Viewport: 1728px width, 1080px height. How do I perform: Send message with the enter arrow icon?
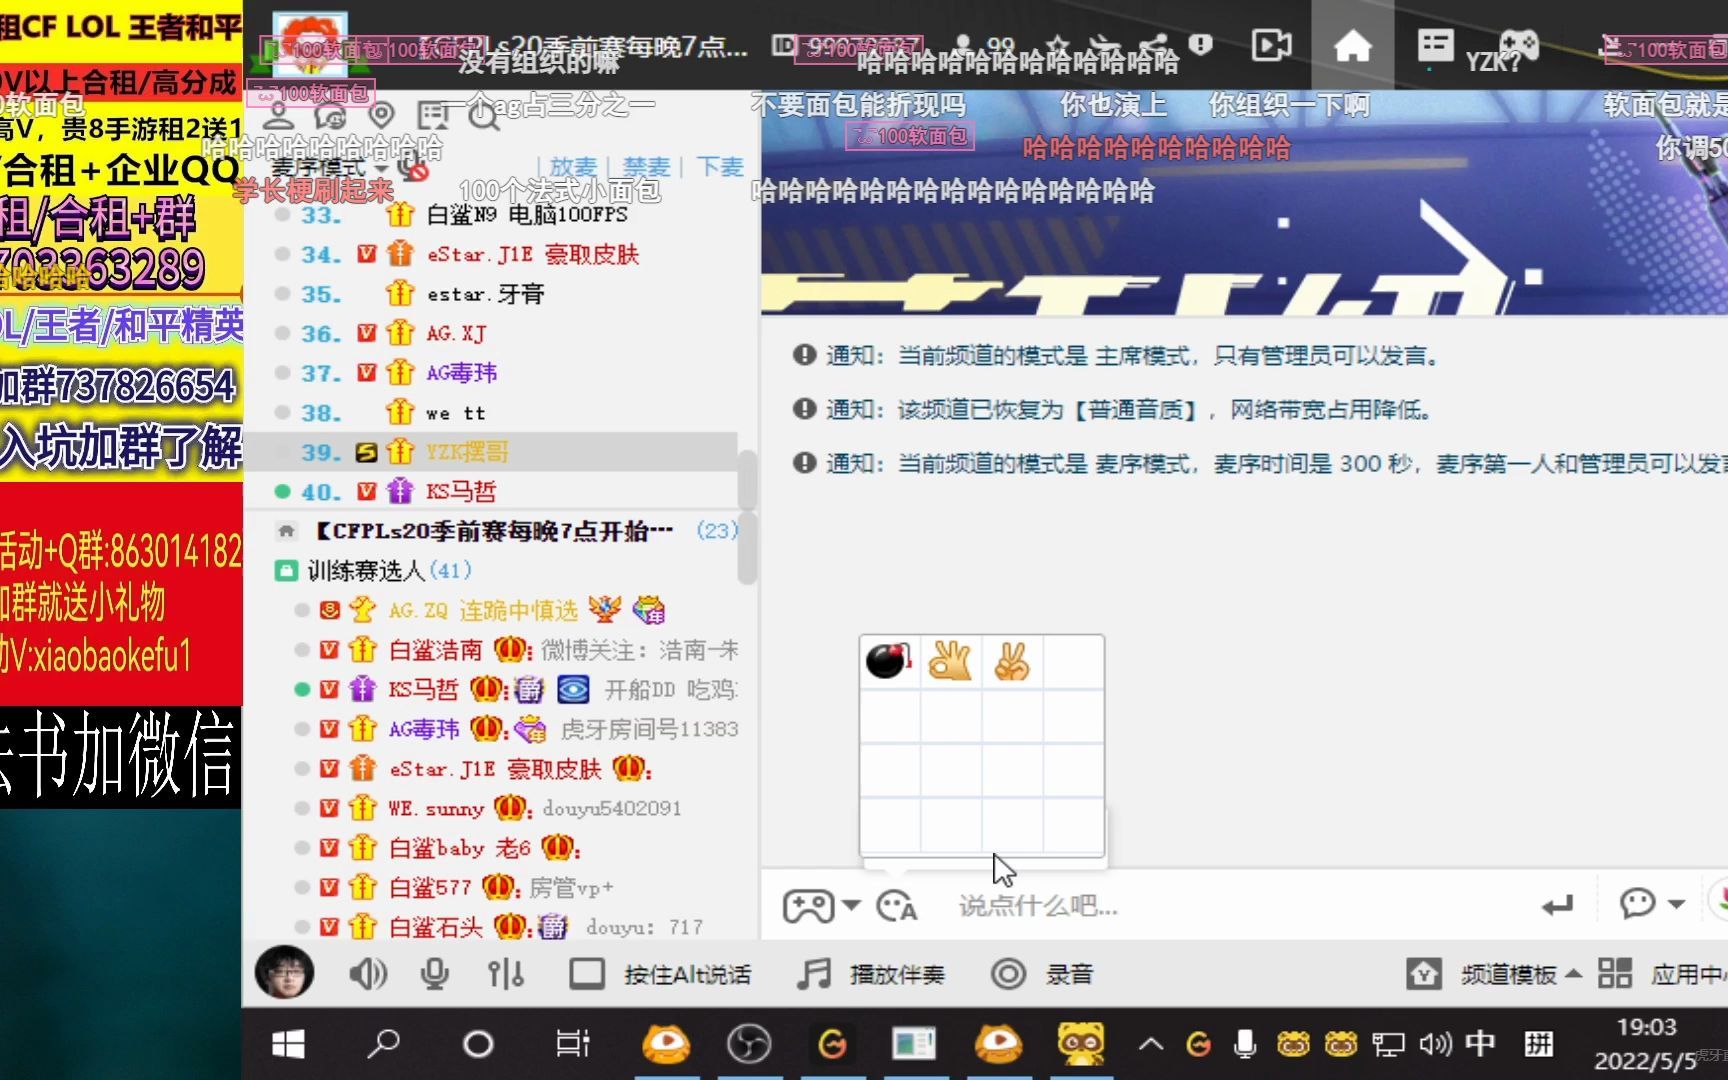point(1557,906)
